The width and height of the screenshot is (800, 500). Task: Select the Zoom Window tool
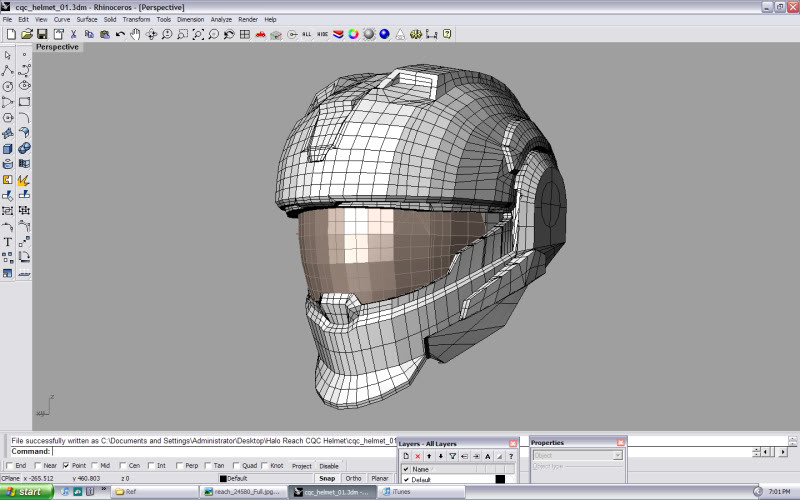(x=183, y=34)
